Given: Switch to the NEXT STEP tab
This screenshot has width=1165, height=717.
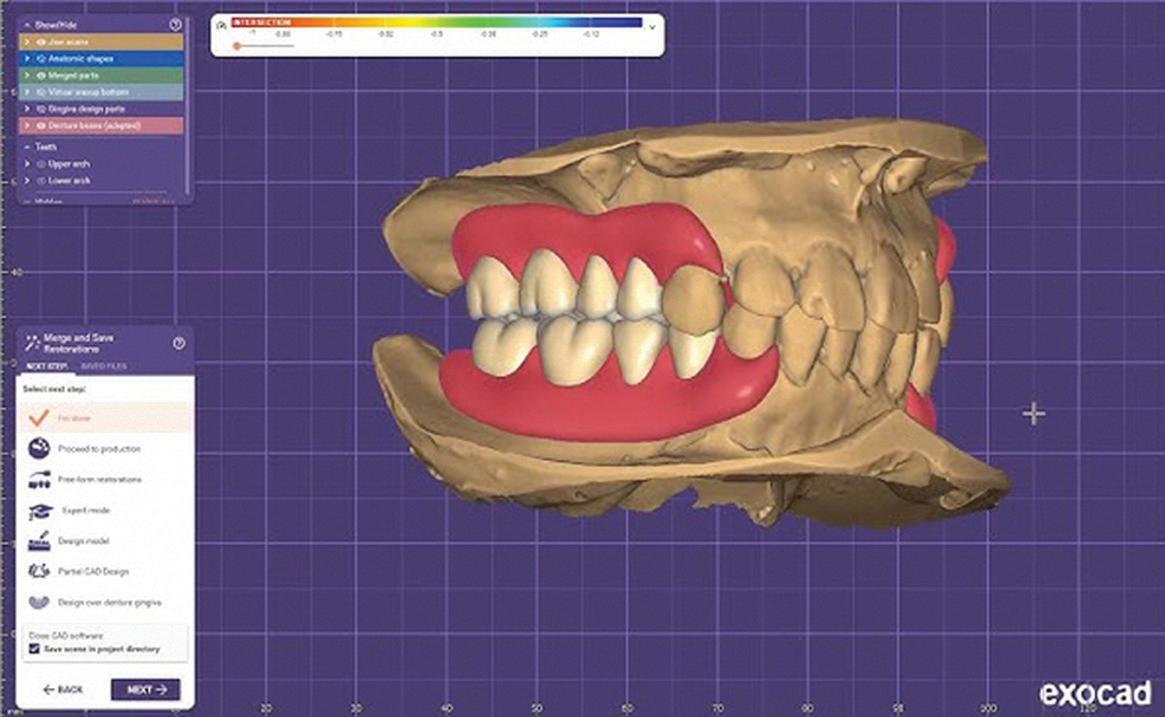Looking at the screenshot, I should point(47,366).
